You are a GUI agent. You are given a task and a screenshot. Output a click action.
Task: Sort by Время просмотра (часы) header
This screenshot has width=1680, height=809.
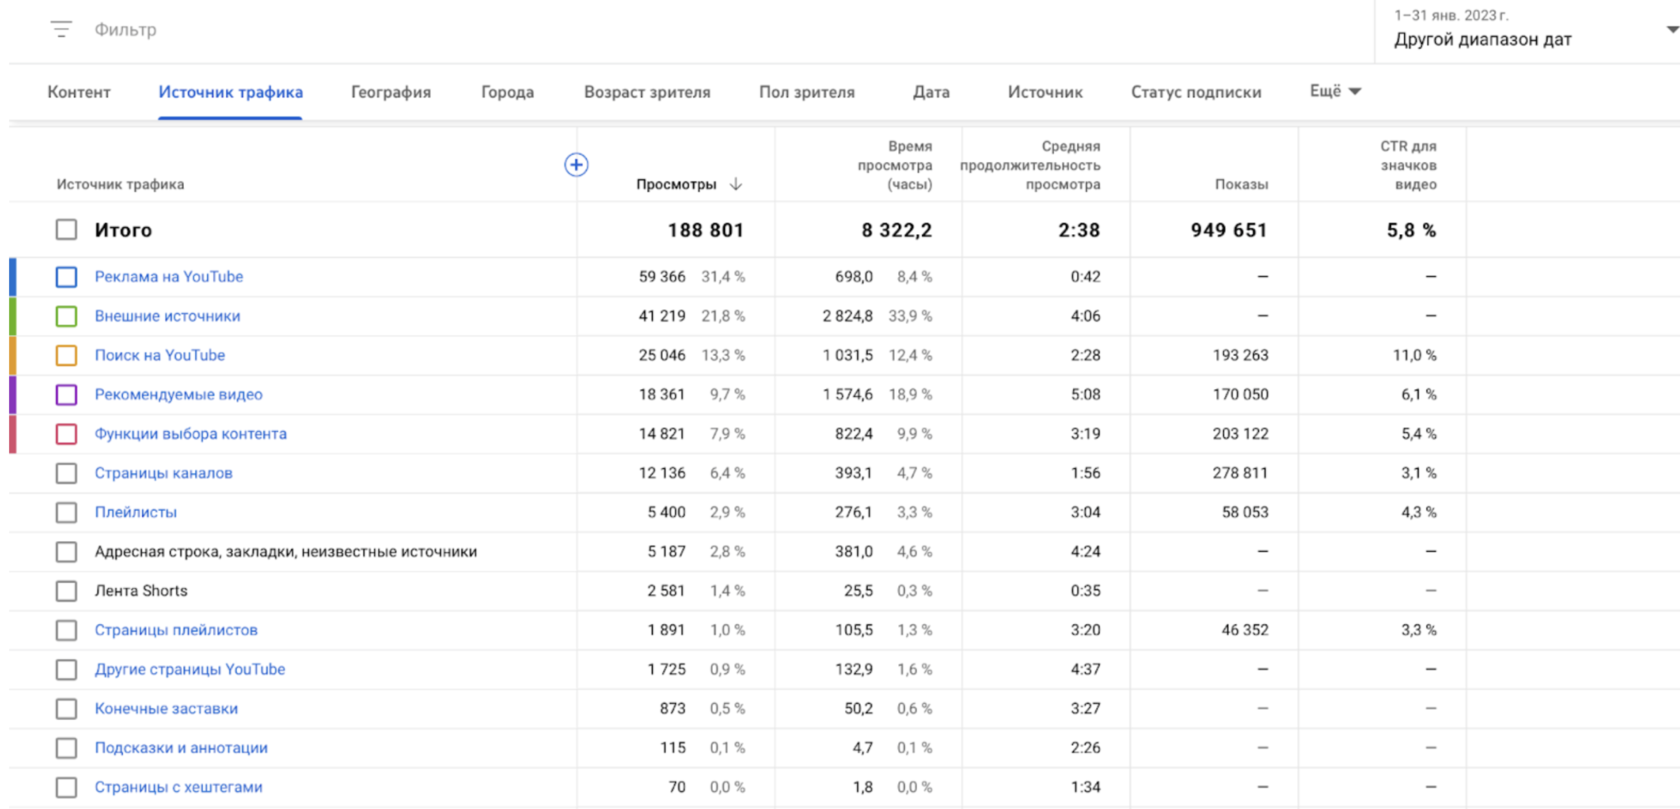[x=895, y=165]
